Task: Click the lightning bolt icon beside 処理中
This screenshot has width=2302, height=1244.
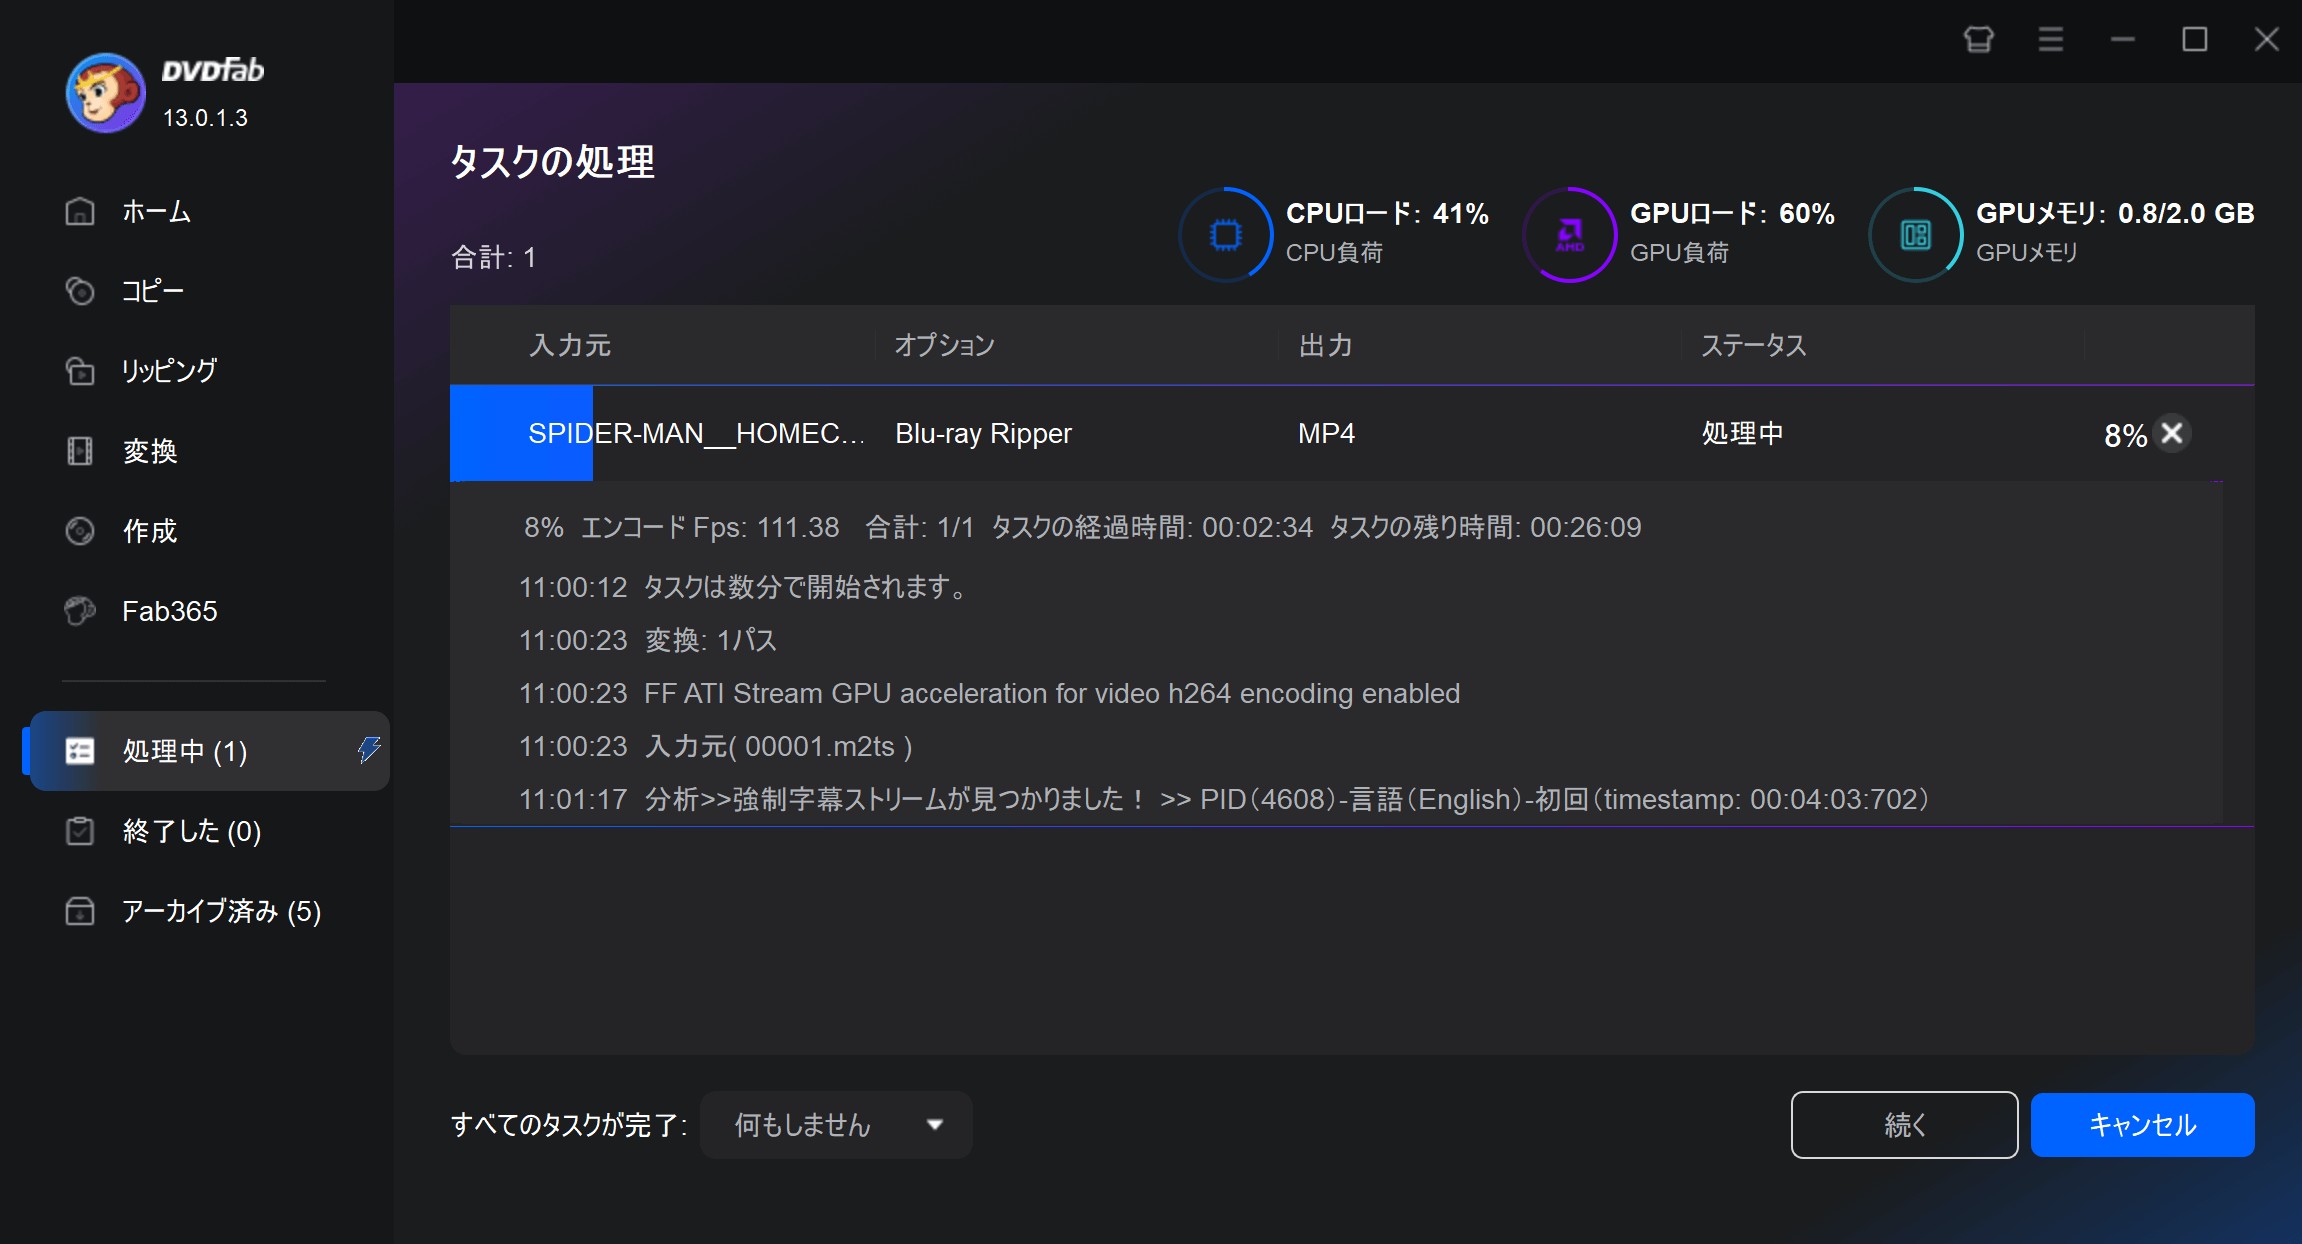Action: point(369,750)
